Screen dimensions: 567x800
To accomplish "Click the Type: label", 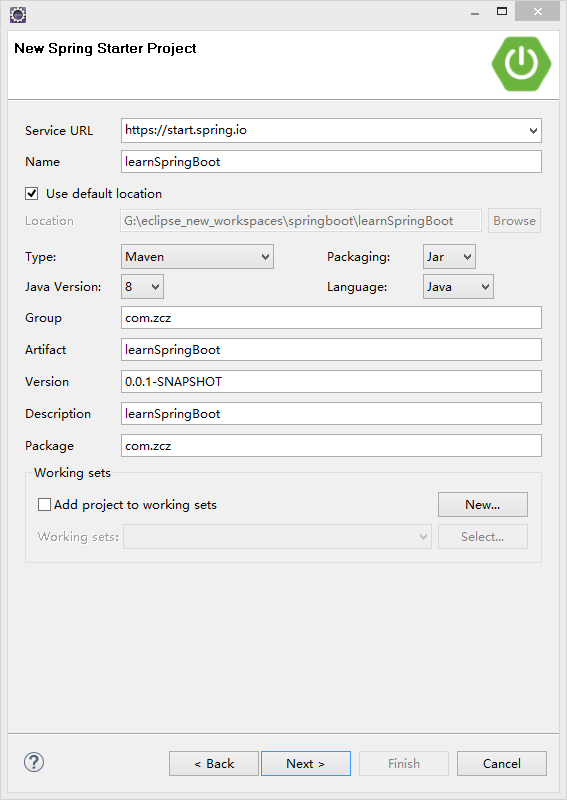I will coord(41,257).
